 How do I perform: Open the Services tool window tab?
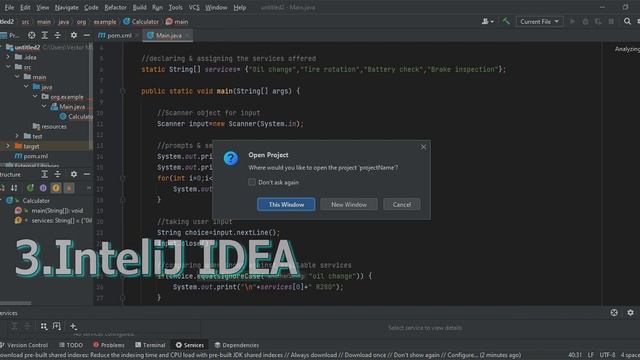click(189, 345)
